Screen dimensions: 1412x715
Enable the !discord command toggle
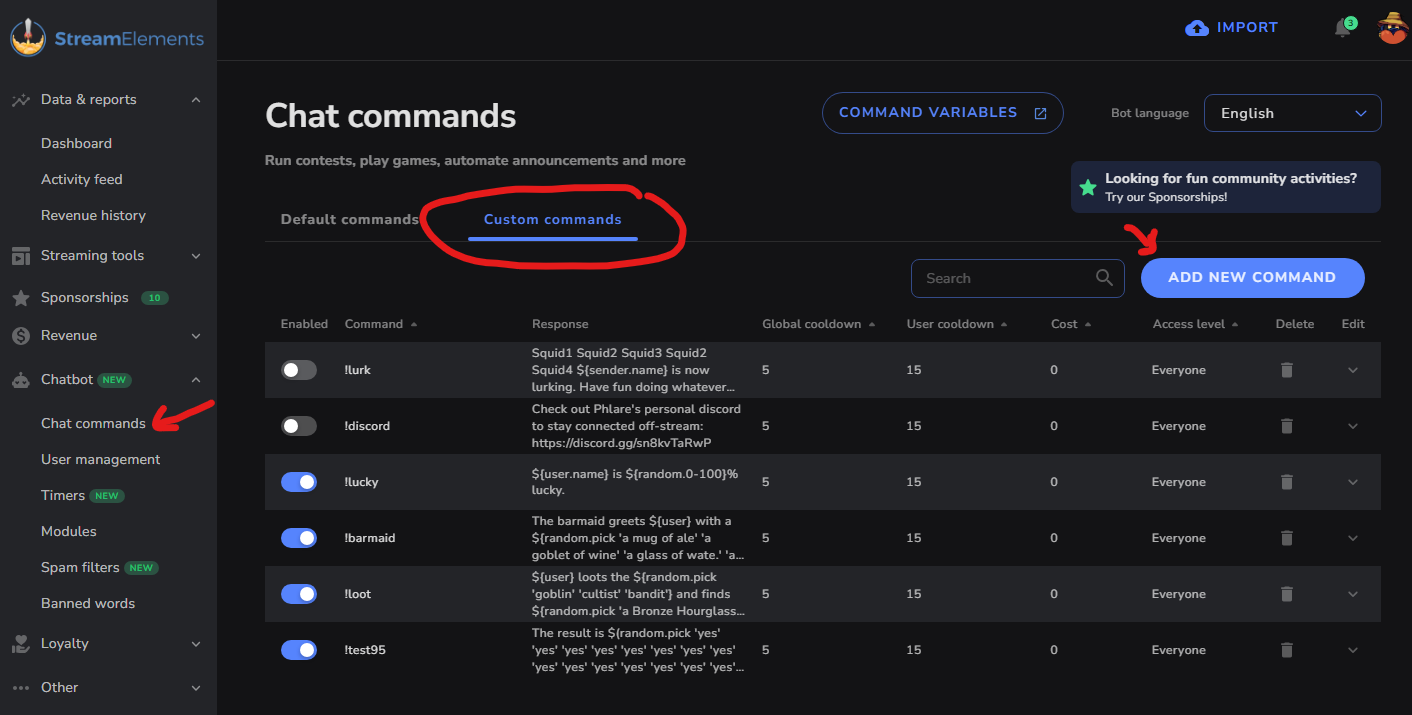tap(299, 426)
